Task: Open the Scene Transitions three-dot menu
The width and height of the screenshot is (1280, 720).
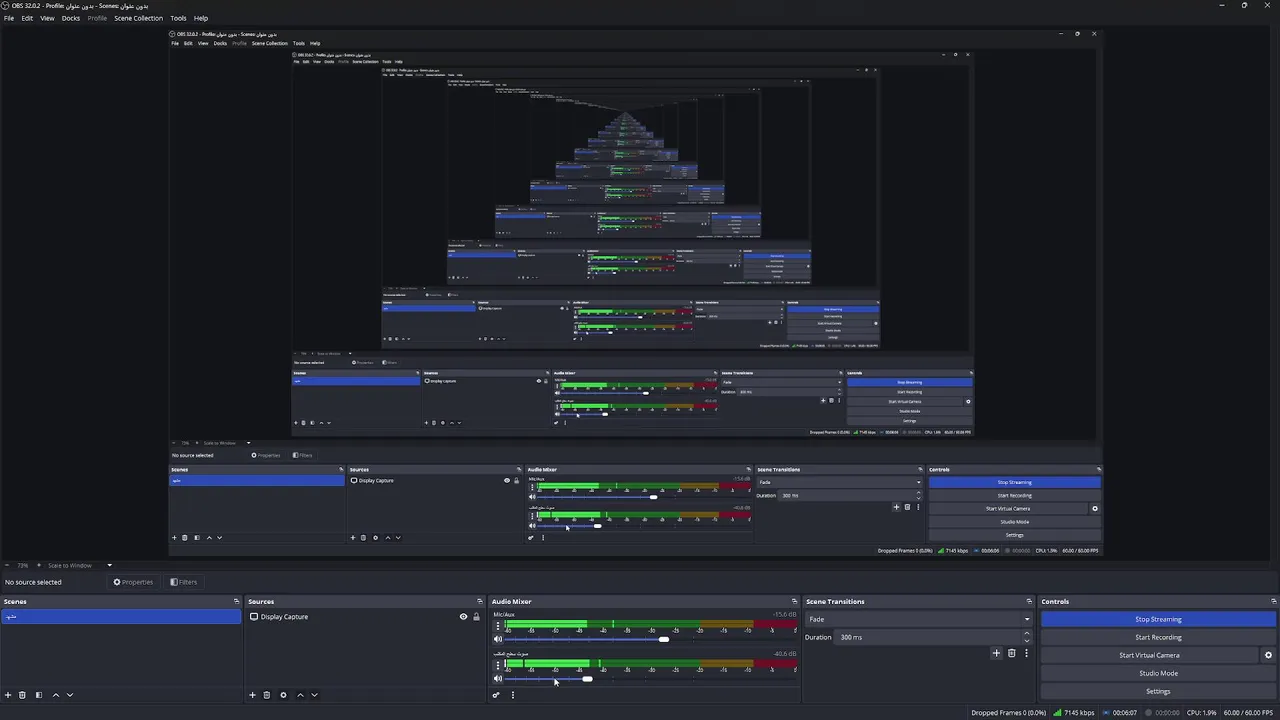Action: [1026, 653]
